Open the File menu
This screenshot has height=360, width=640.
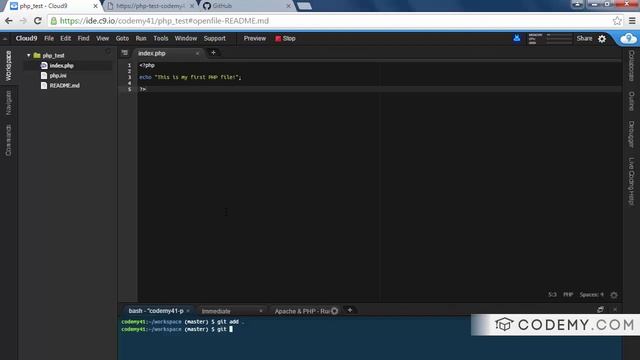click(x=49, y=38)
